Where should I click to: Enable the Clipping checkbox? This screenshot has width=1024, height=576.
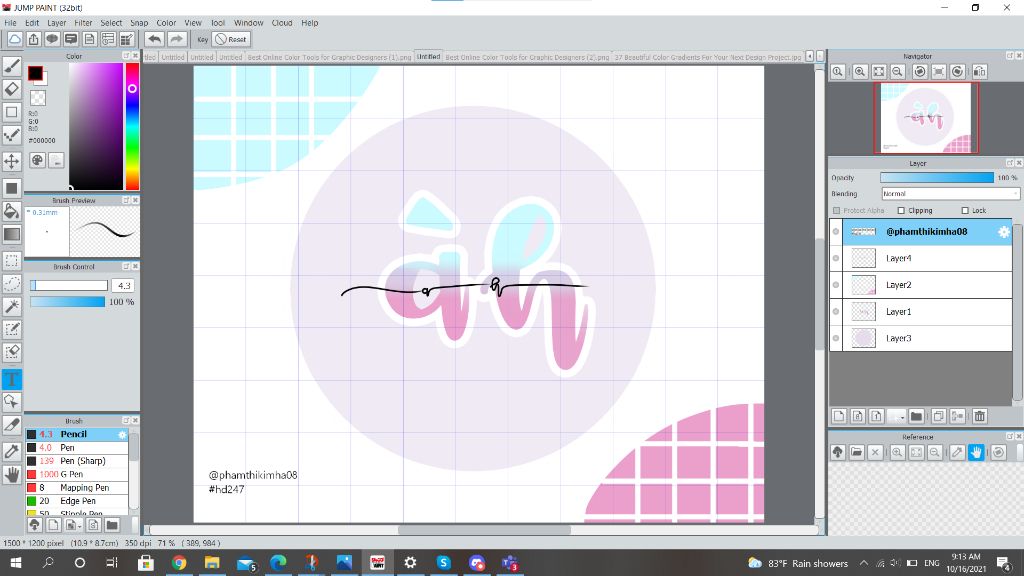[901, 210]
